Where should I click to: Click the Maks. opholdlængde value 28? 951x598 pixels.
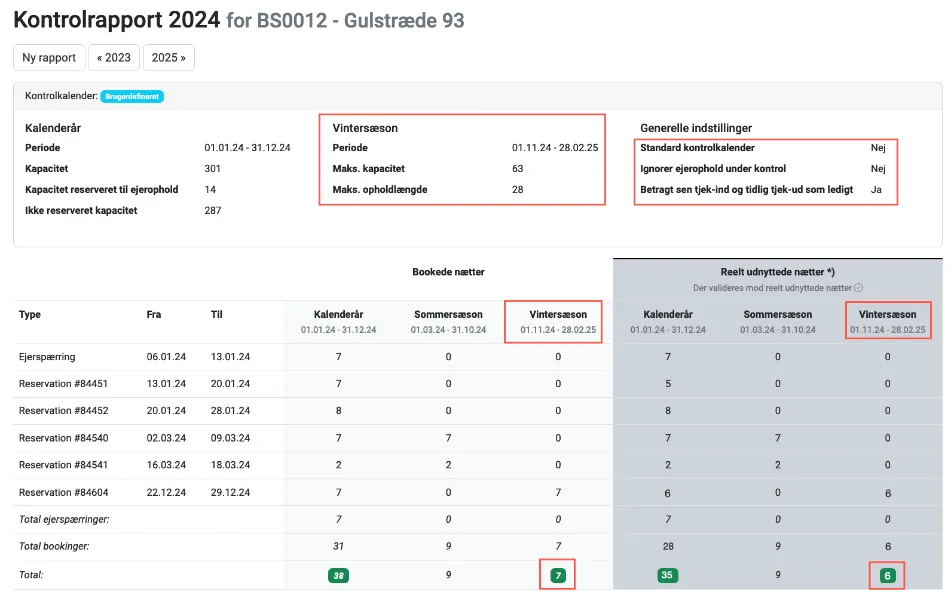point(518,189)
